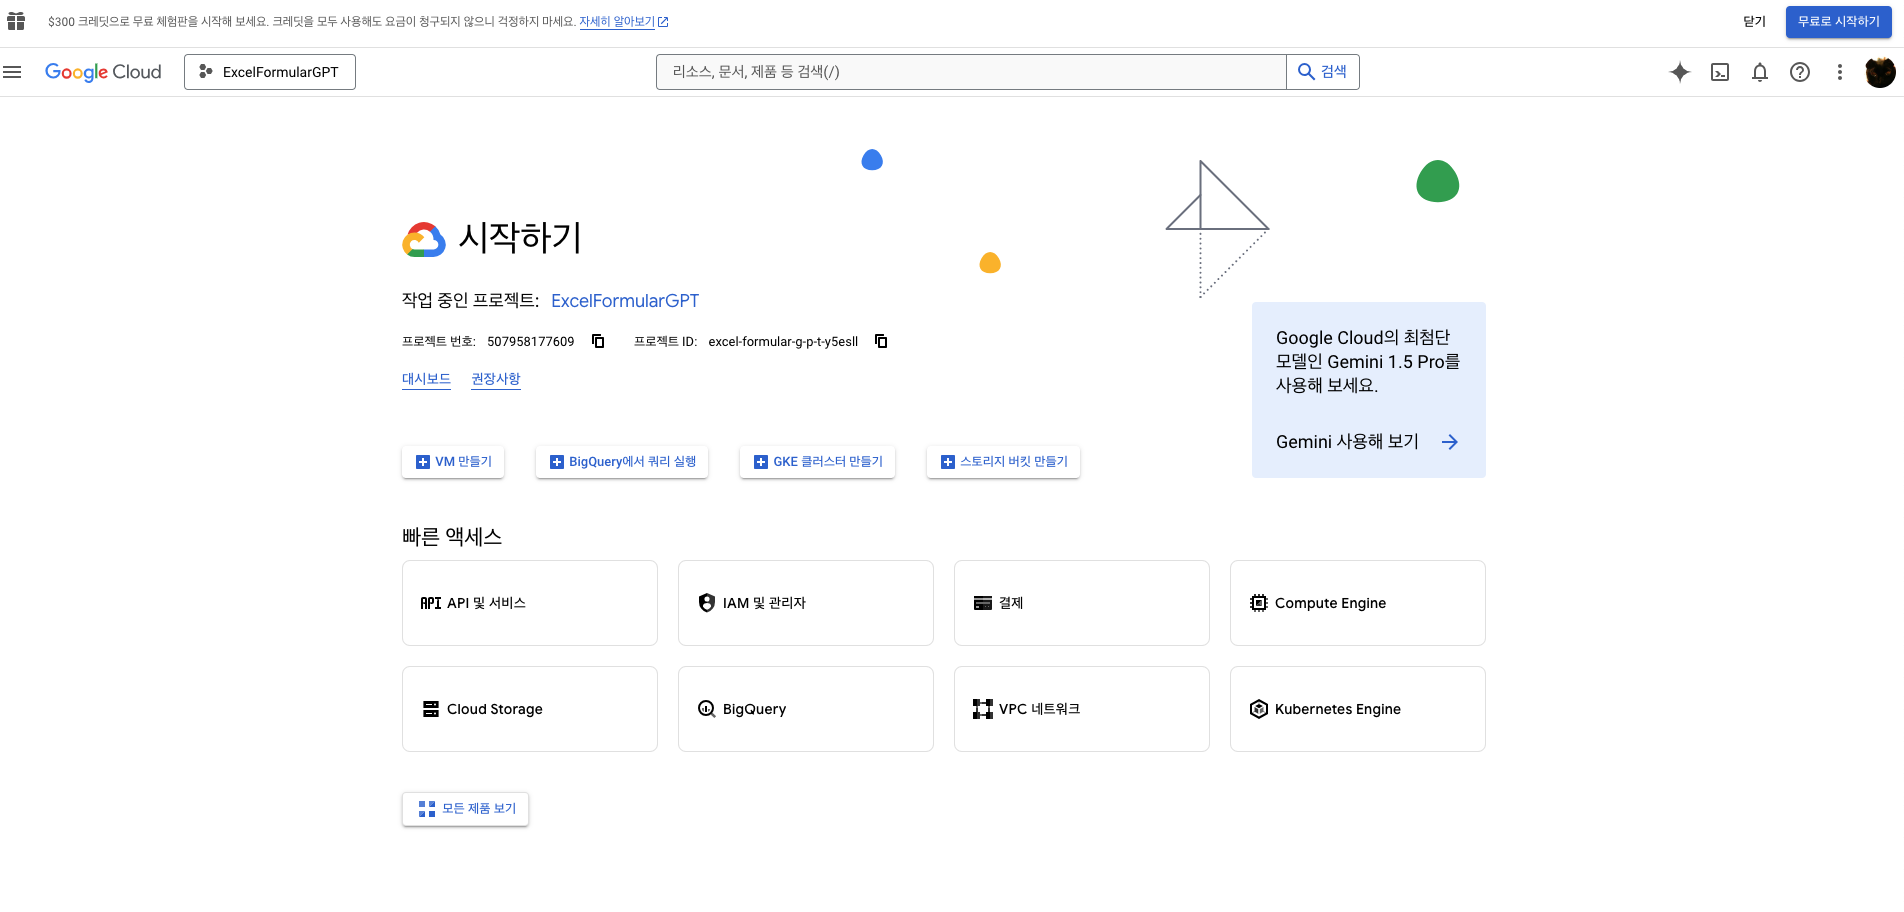Open the ExcelFormularGPT project link
The height and width of the screenshot is (912, 1904).
(625, 301)
